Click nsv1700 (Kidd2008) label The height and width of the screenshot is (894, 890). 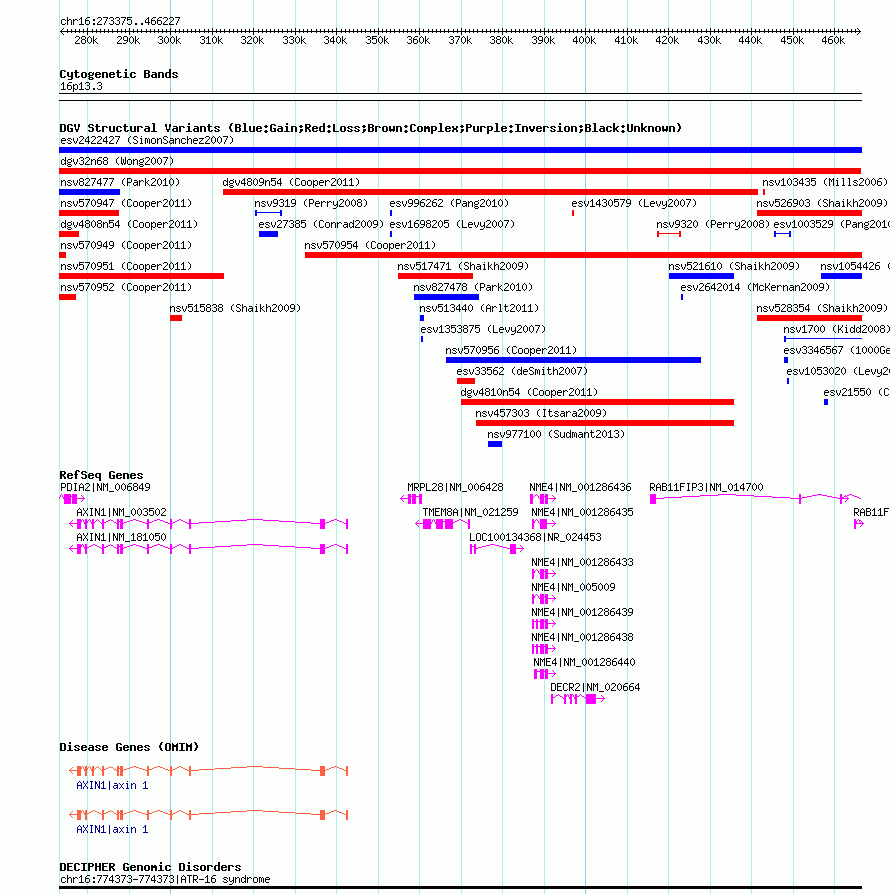click(836, 330)
